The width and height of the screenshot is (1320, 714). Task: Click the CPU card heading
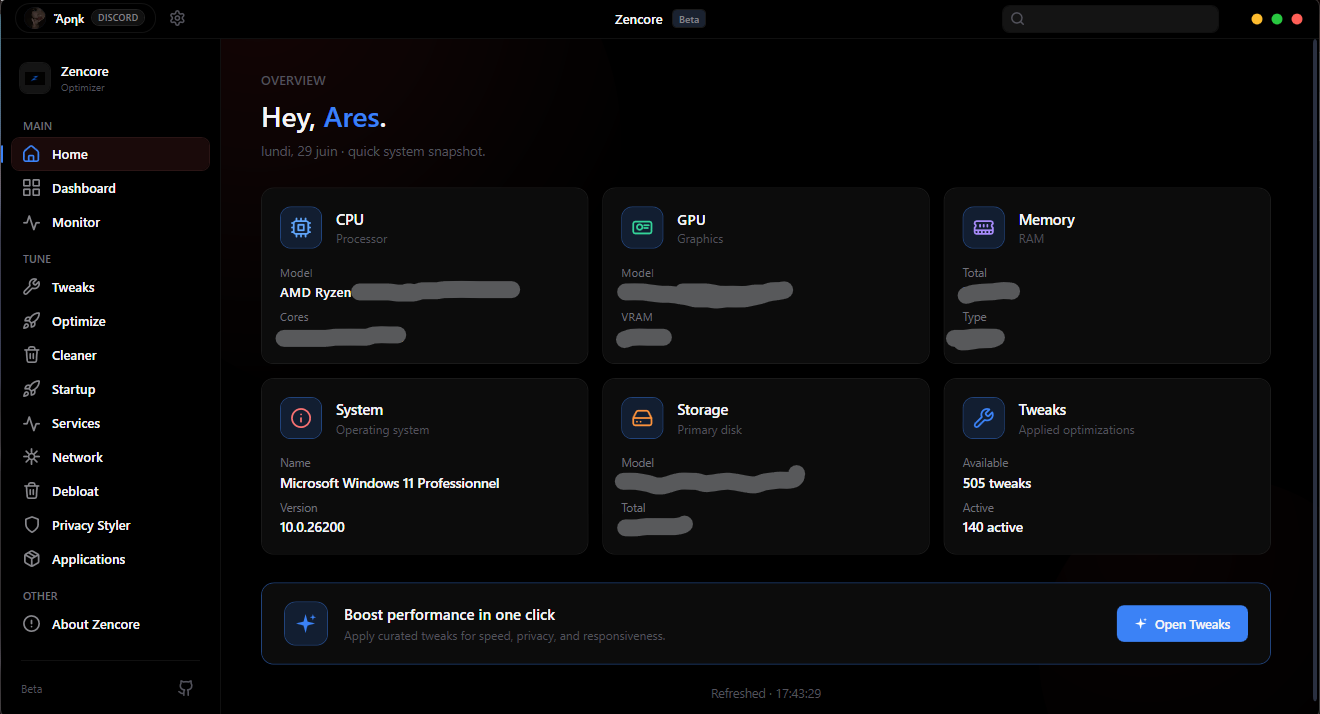[350, 220]
